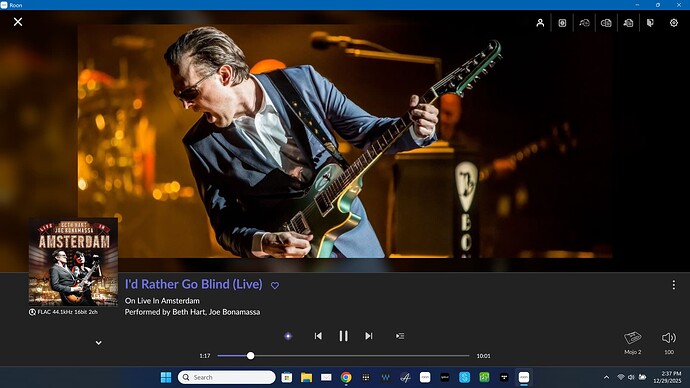The image size is (690, 388).
Task: Click the active Roon taskbar icon
Action: [524, 377]
